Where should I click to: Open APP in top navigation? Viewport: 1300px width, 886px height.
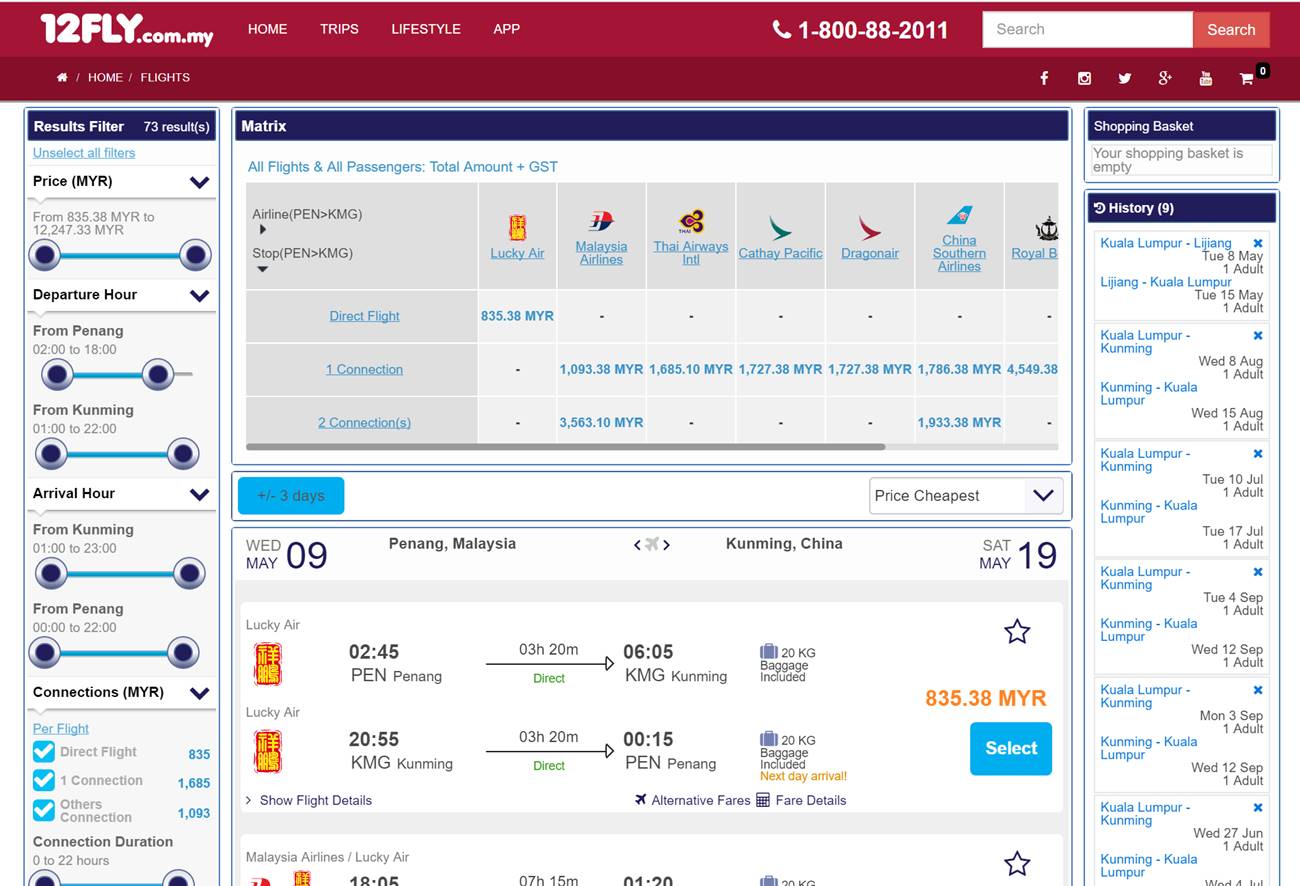pos(507,29)
